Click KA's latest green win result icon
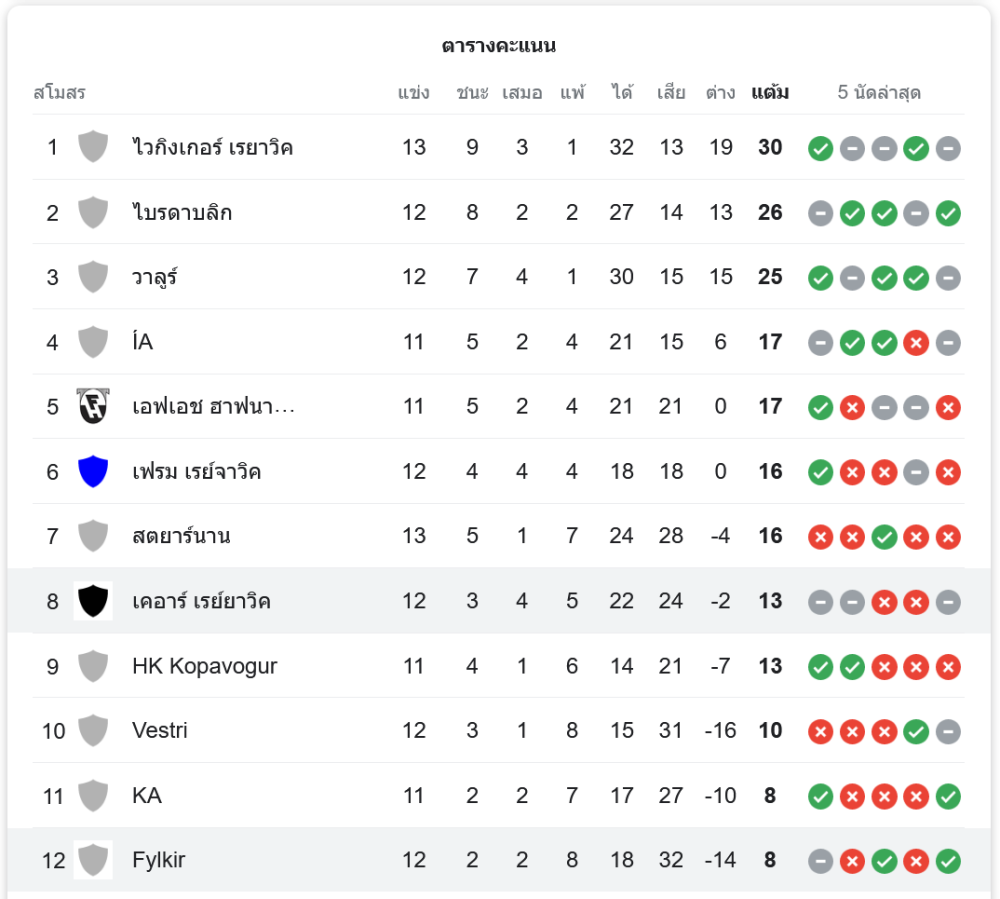The height and width of the screenshot is (899, 1000). pyautogui.click(x=948, y=796)
